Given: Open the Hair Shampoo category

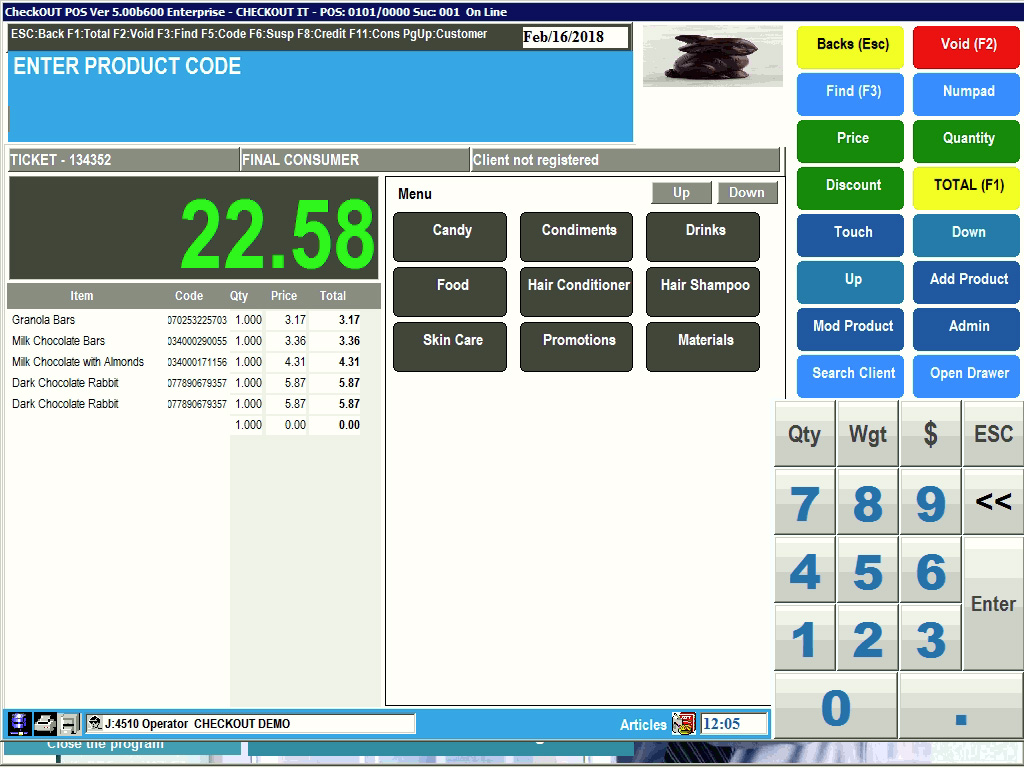Looking at the screenshot, I should [x=704, y=292].
